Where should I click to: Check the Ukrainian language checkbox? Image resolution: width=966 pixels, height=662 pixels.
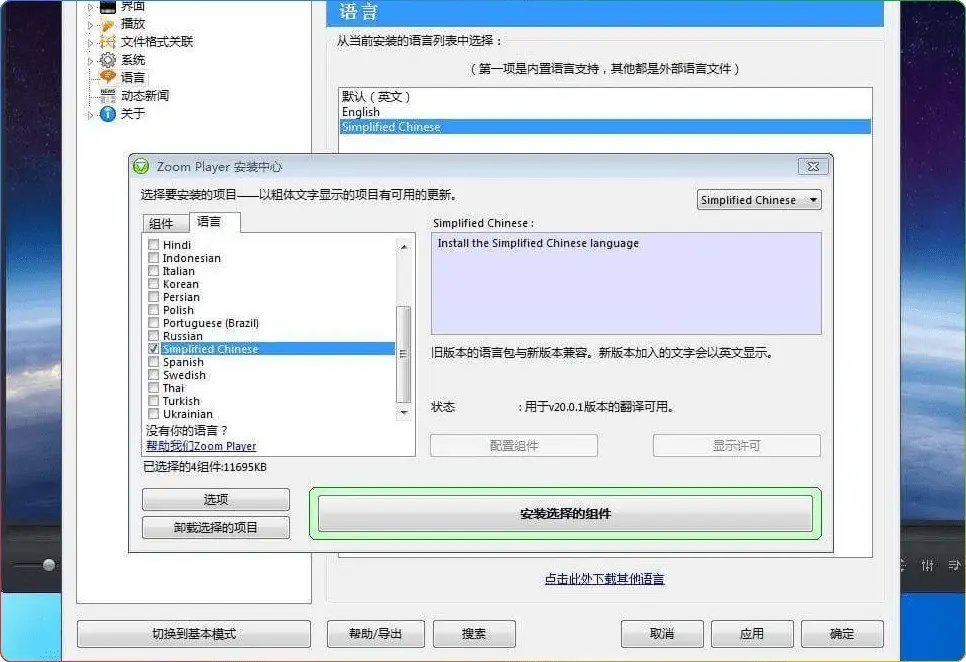153,413
